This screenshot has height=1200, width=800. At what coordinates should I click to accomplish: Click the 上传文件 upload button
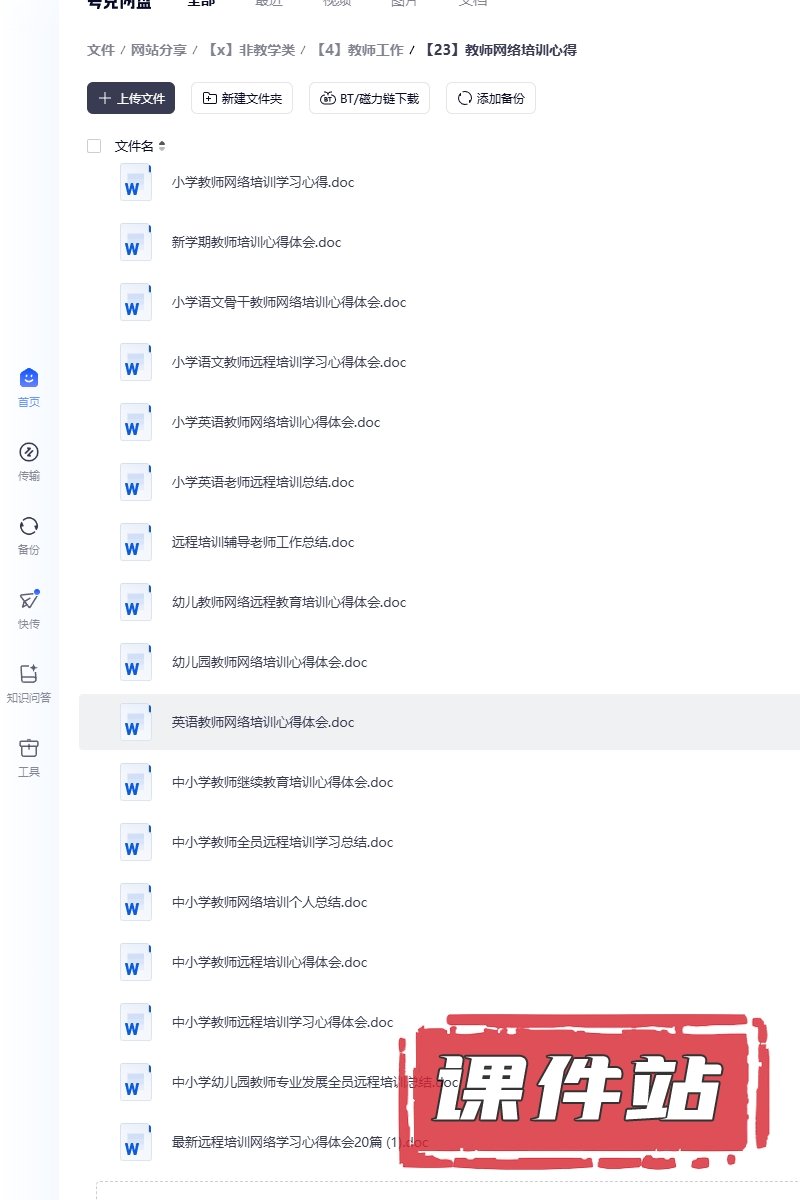(x=131, y=98)
